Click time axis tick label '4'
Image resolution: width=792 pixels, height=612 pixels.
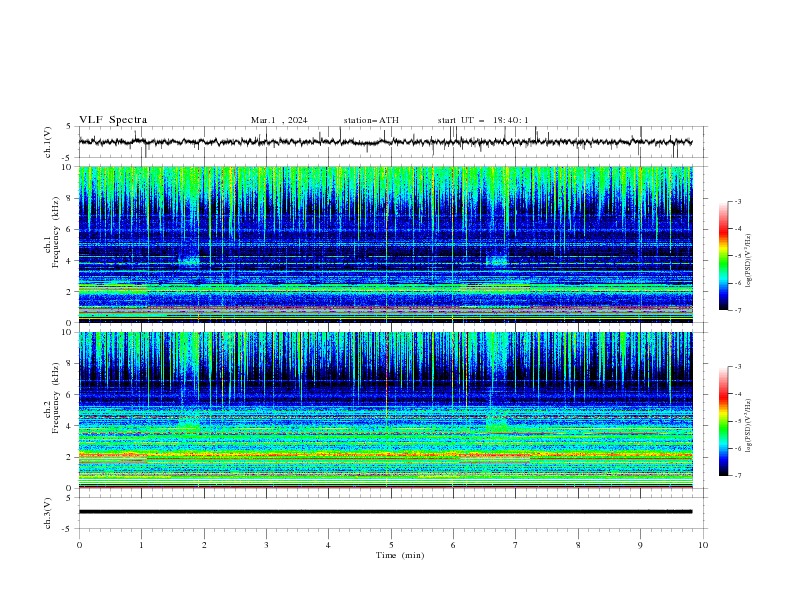pyautogui.click(x=328, y=545)
